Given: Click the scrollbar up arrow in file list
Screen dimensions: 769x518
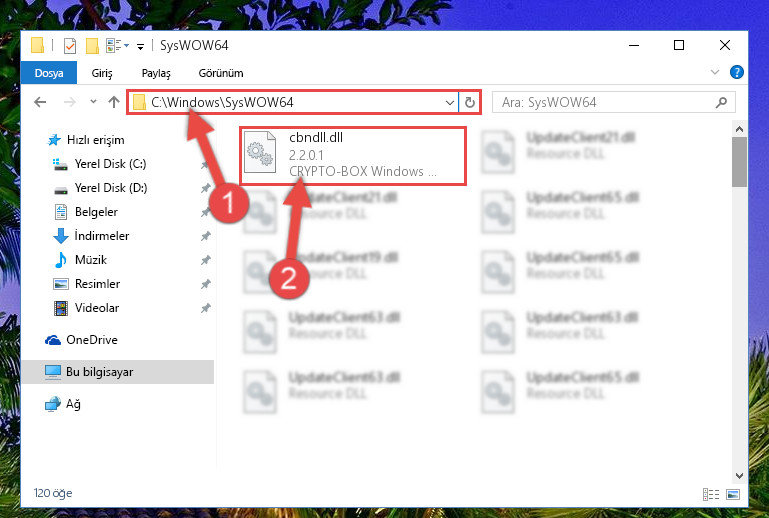Looking at the screenshot, I should coord(740,130).
